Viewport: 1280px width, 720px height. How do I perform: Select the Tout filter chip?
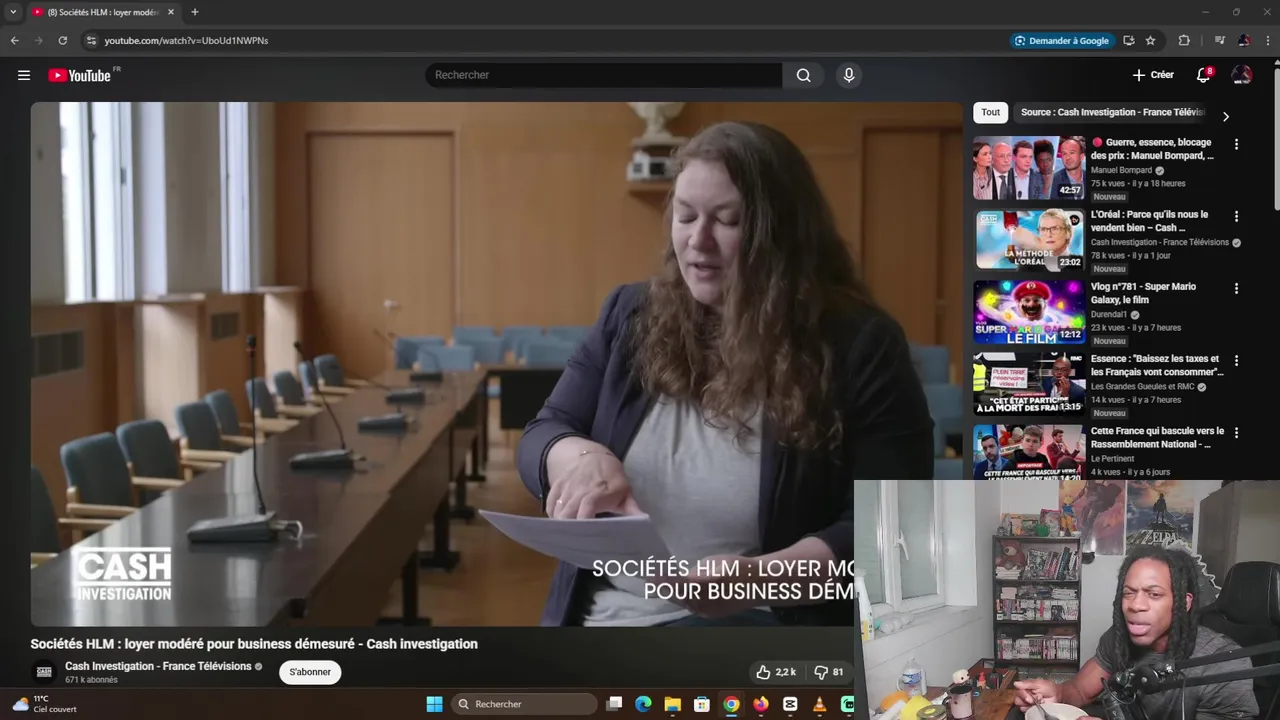pos(990,112)
